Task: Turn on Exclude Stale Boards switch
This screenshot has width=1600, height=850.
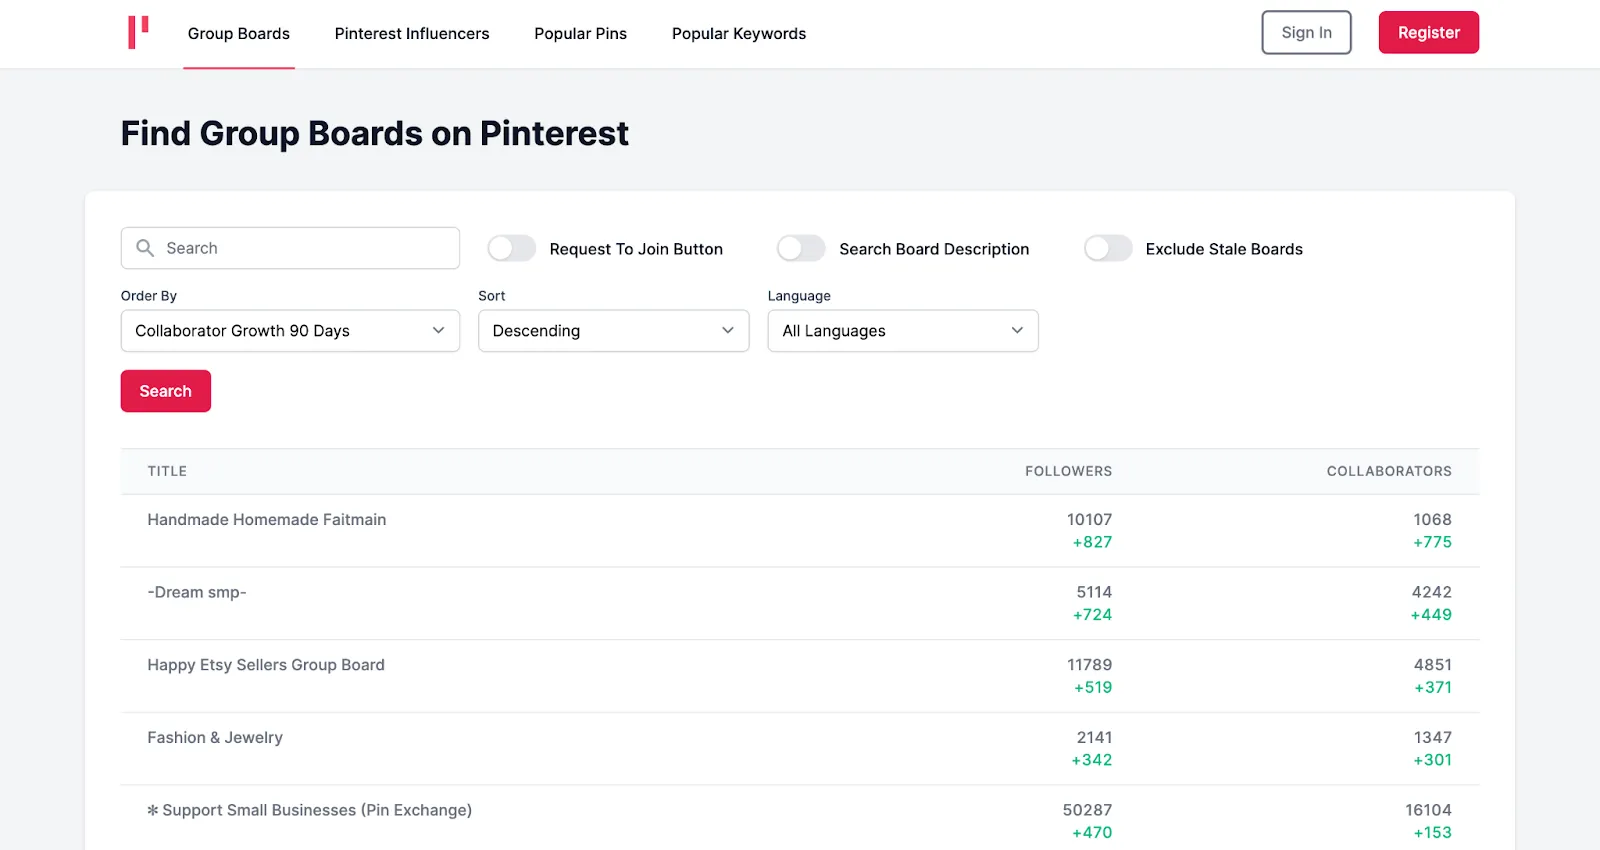Action: click(x=1108, y=248)
